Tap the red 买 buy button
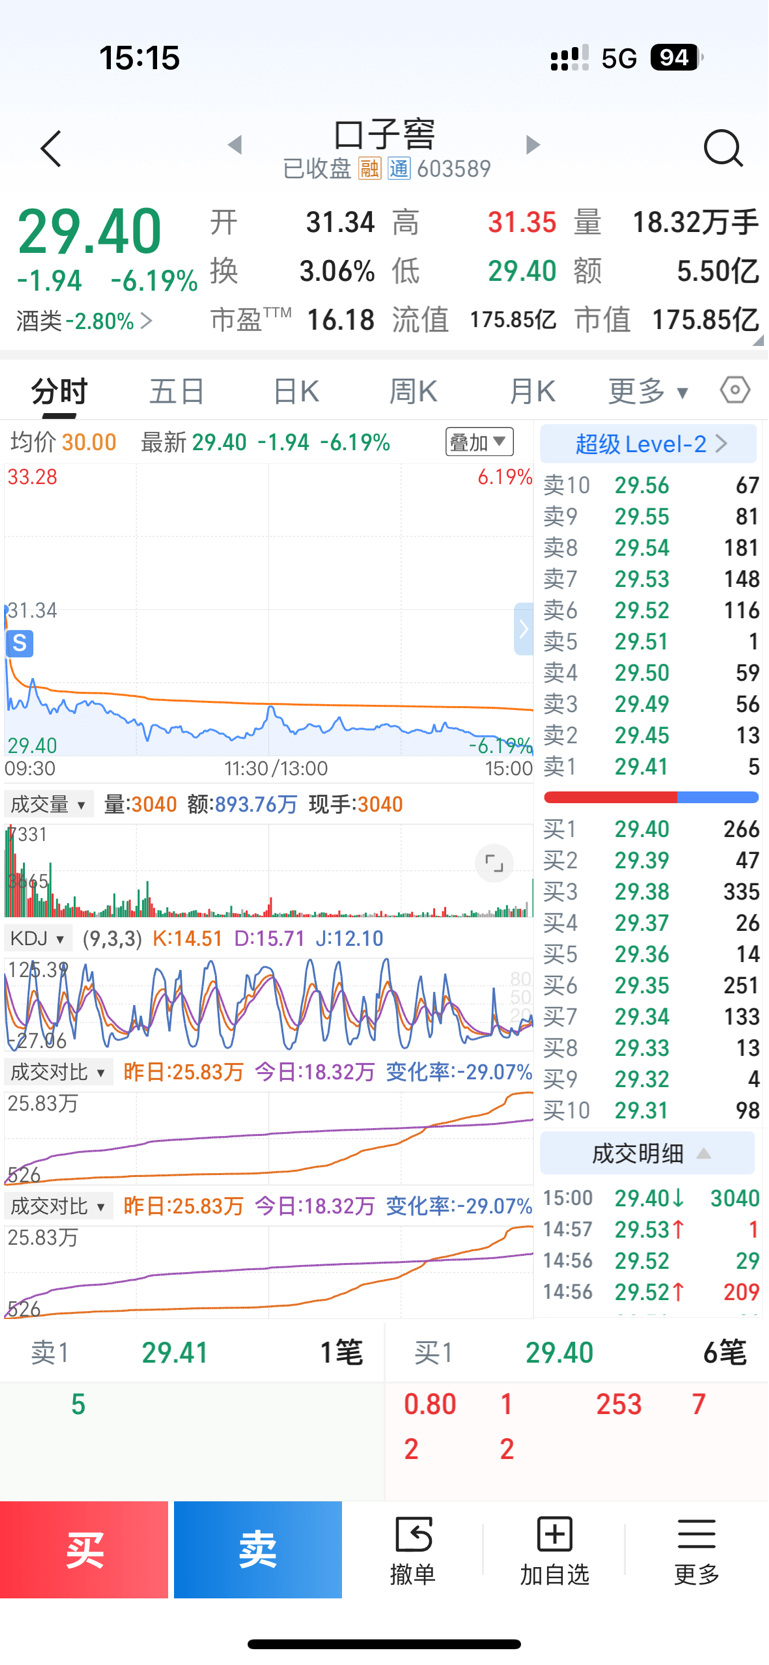Image resolution: width=769 pixels, height=1665 pixels. point(84,1550)
